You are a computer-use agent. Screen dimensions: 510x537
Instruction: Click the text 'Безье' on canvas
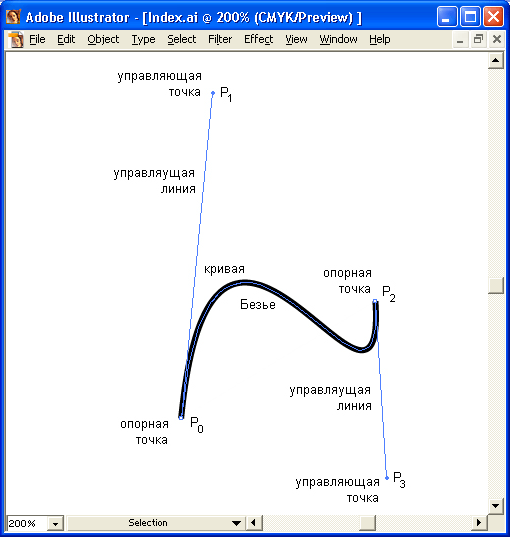click(x=258, y=304)
